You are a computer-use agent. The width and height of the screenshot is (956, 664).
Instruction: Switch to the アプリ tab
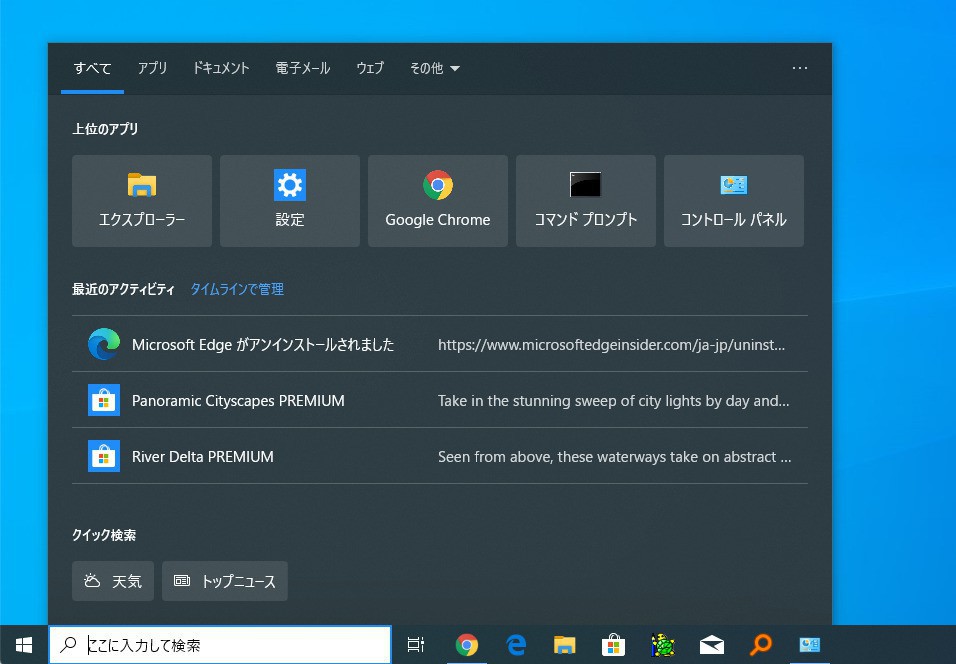click(x=152, y=68)
